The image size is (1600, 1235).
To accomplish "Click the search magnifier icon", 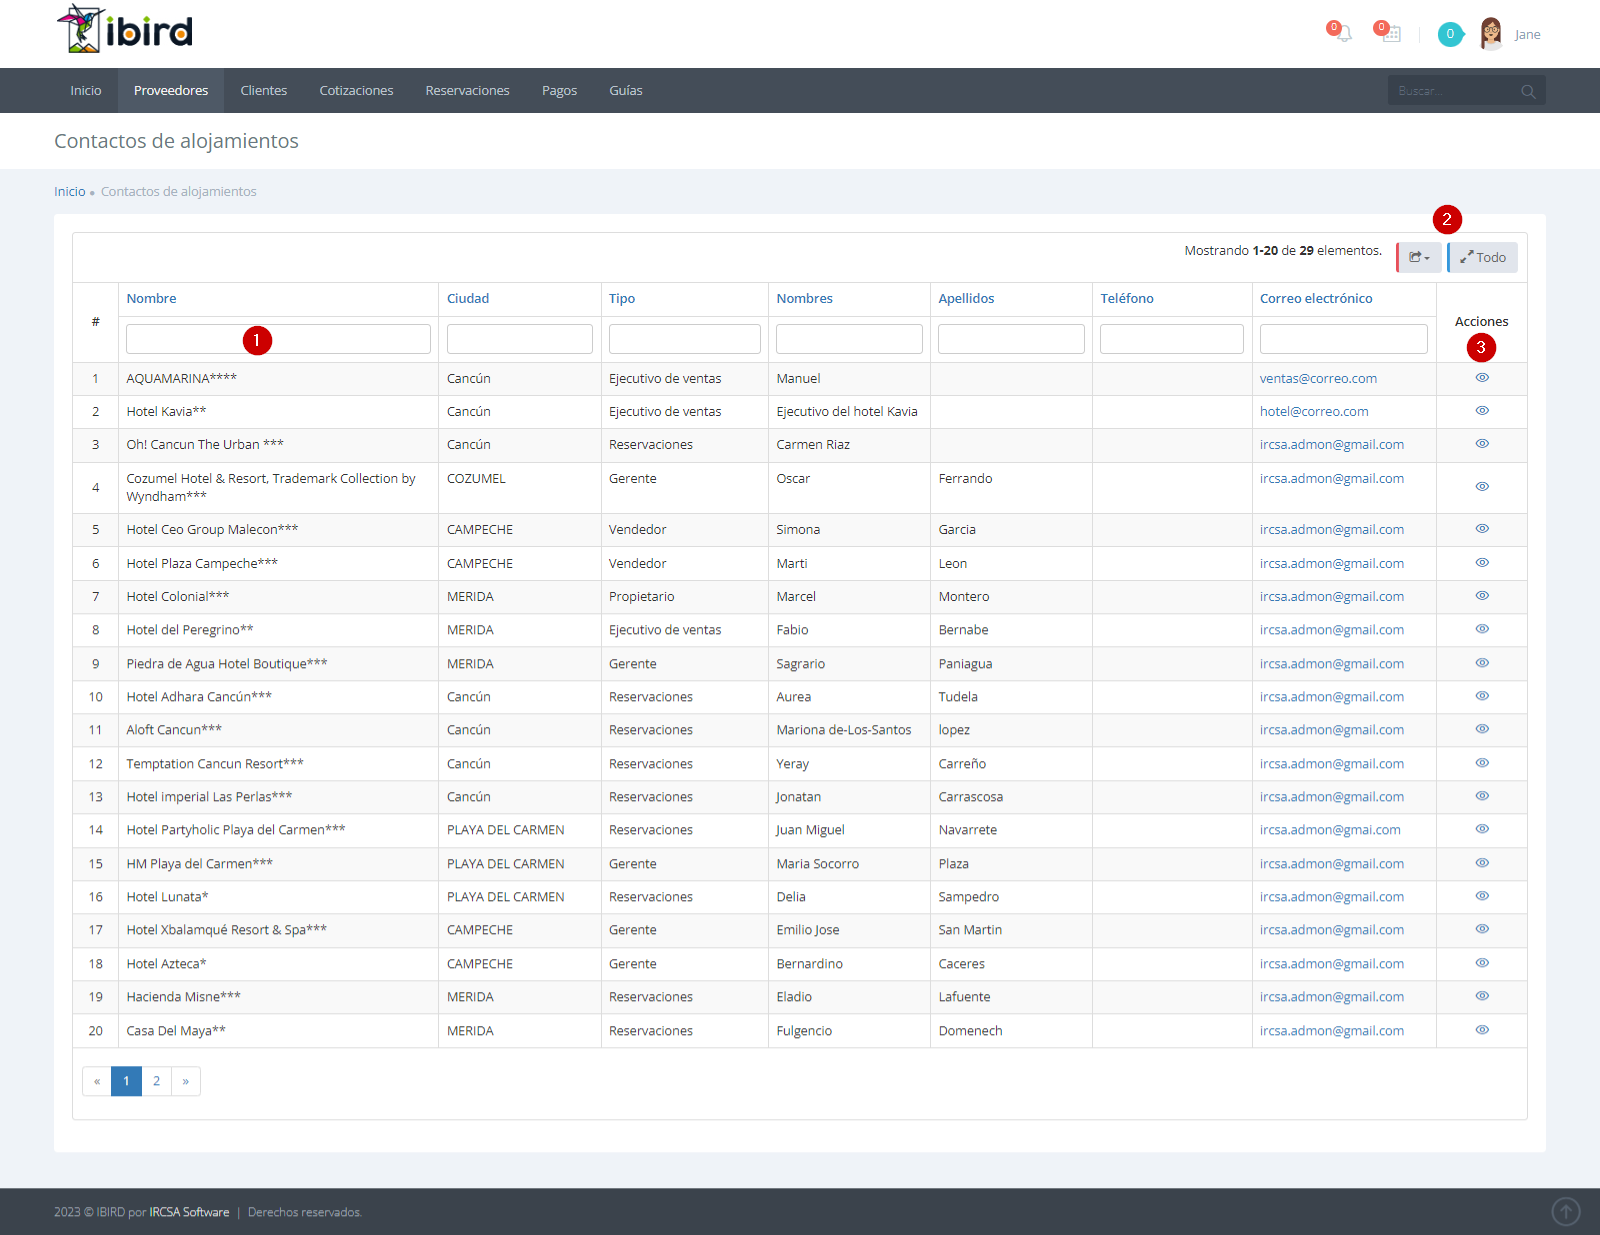I will pyautogui.click(x=1528, y=91).
